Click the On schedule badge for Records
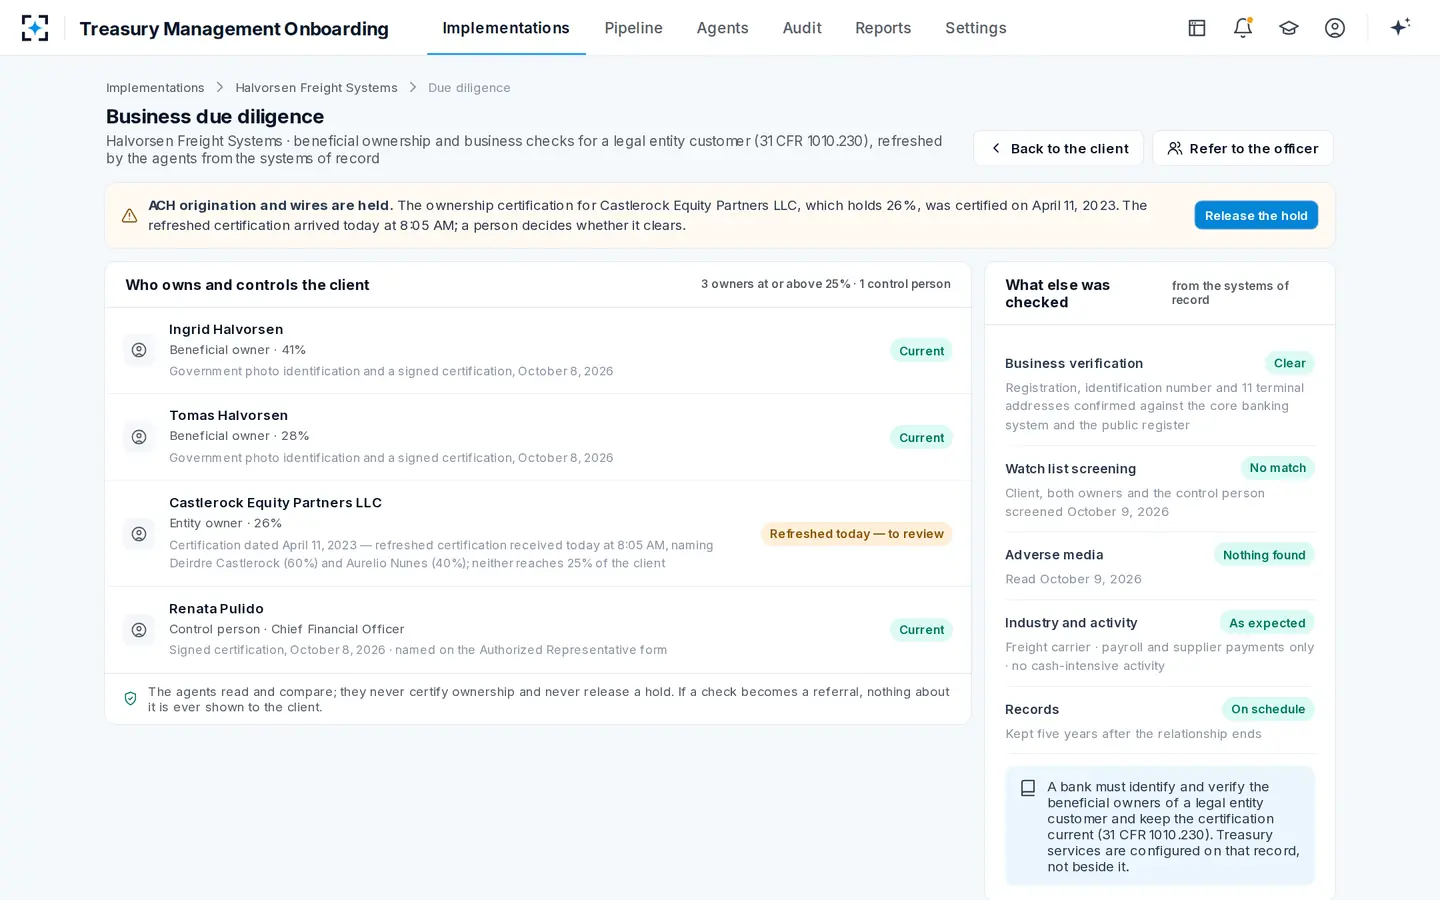Screen dimensions: 1440x900 (x=1268, y=709)
